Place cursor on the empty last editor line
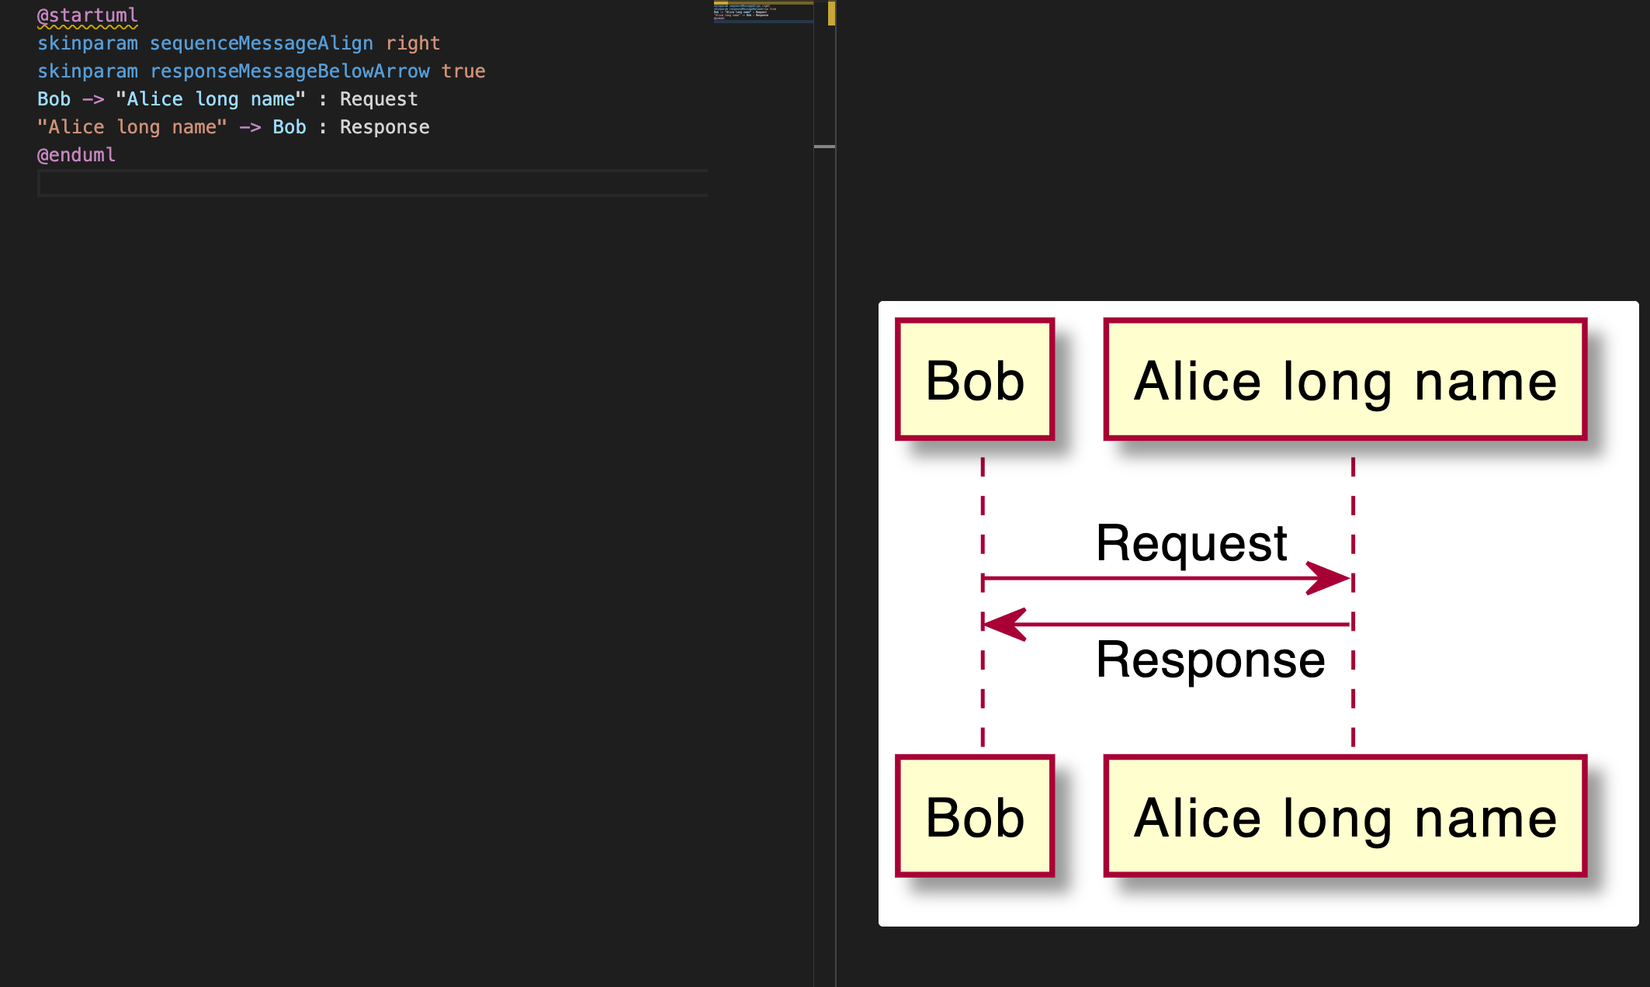Viewport: 1650px width, 987px height. (372, 183)
